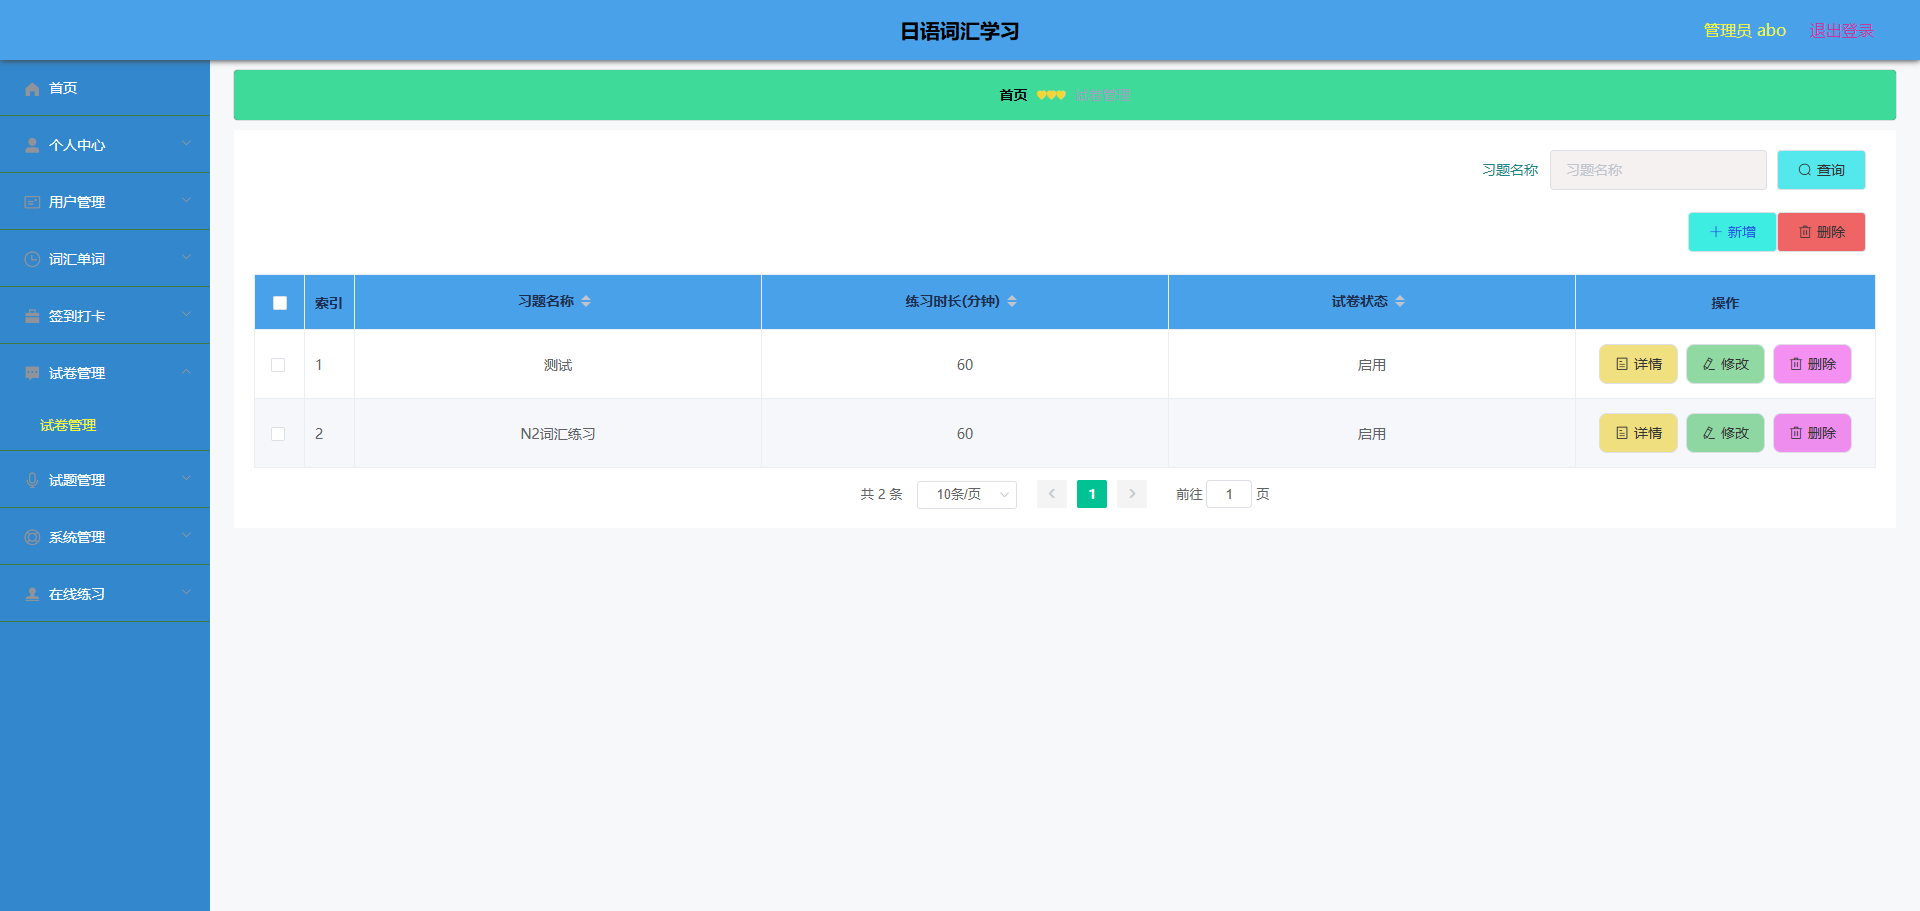Image resolution: width=1920 pixels, height=911 pixels.
Task: Click the 试题管理 microphone icon
Action: tap(32, 481)
